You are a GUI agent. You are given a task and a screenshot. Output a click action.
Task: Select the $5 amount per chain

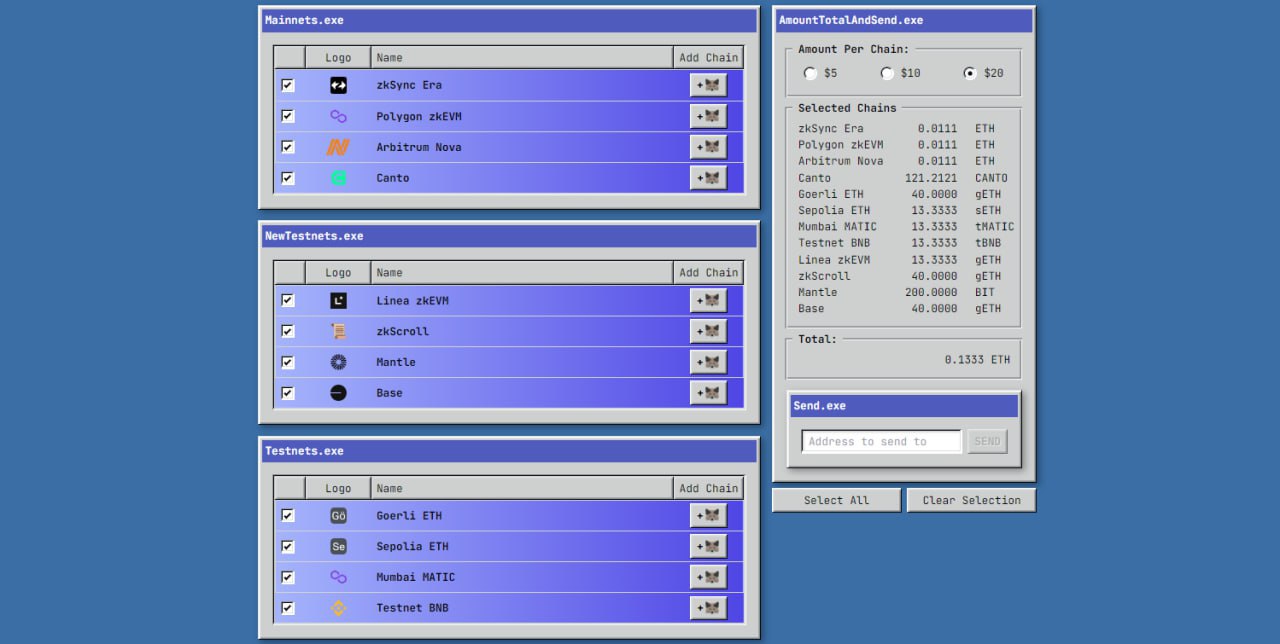(810, 73)
